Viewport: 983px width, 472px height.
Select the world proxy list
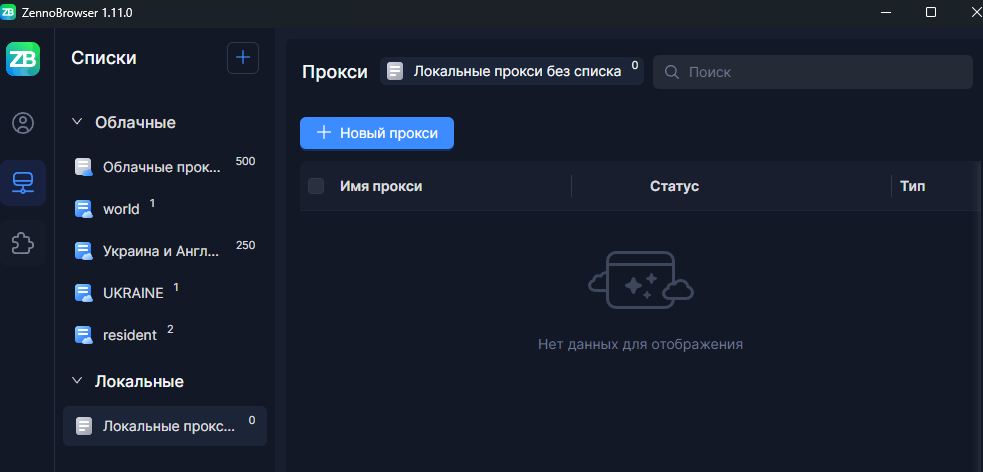165,209
